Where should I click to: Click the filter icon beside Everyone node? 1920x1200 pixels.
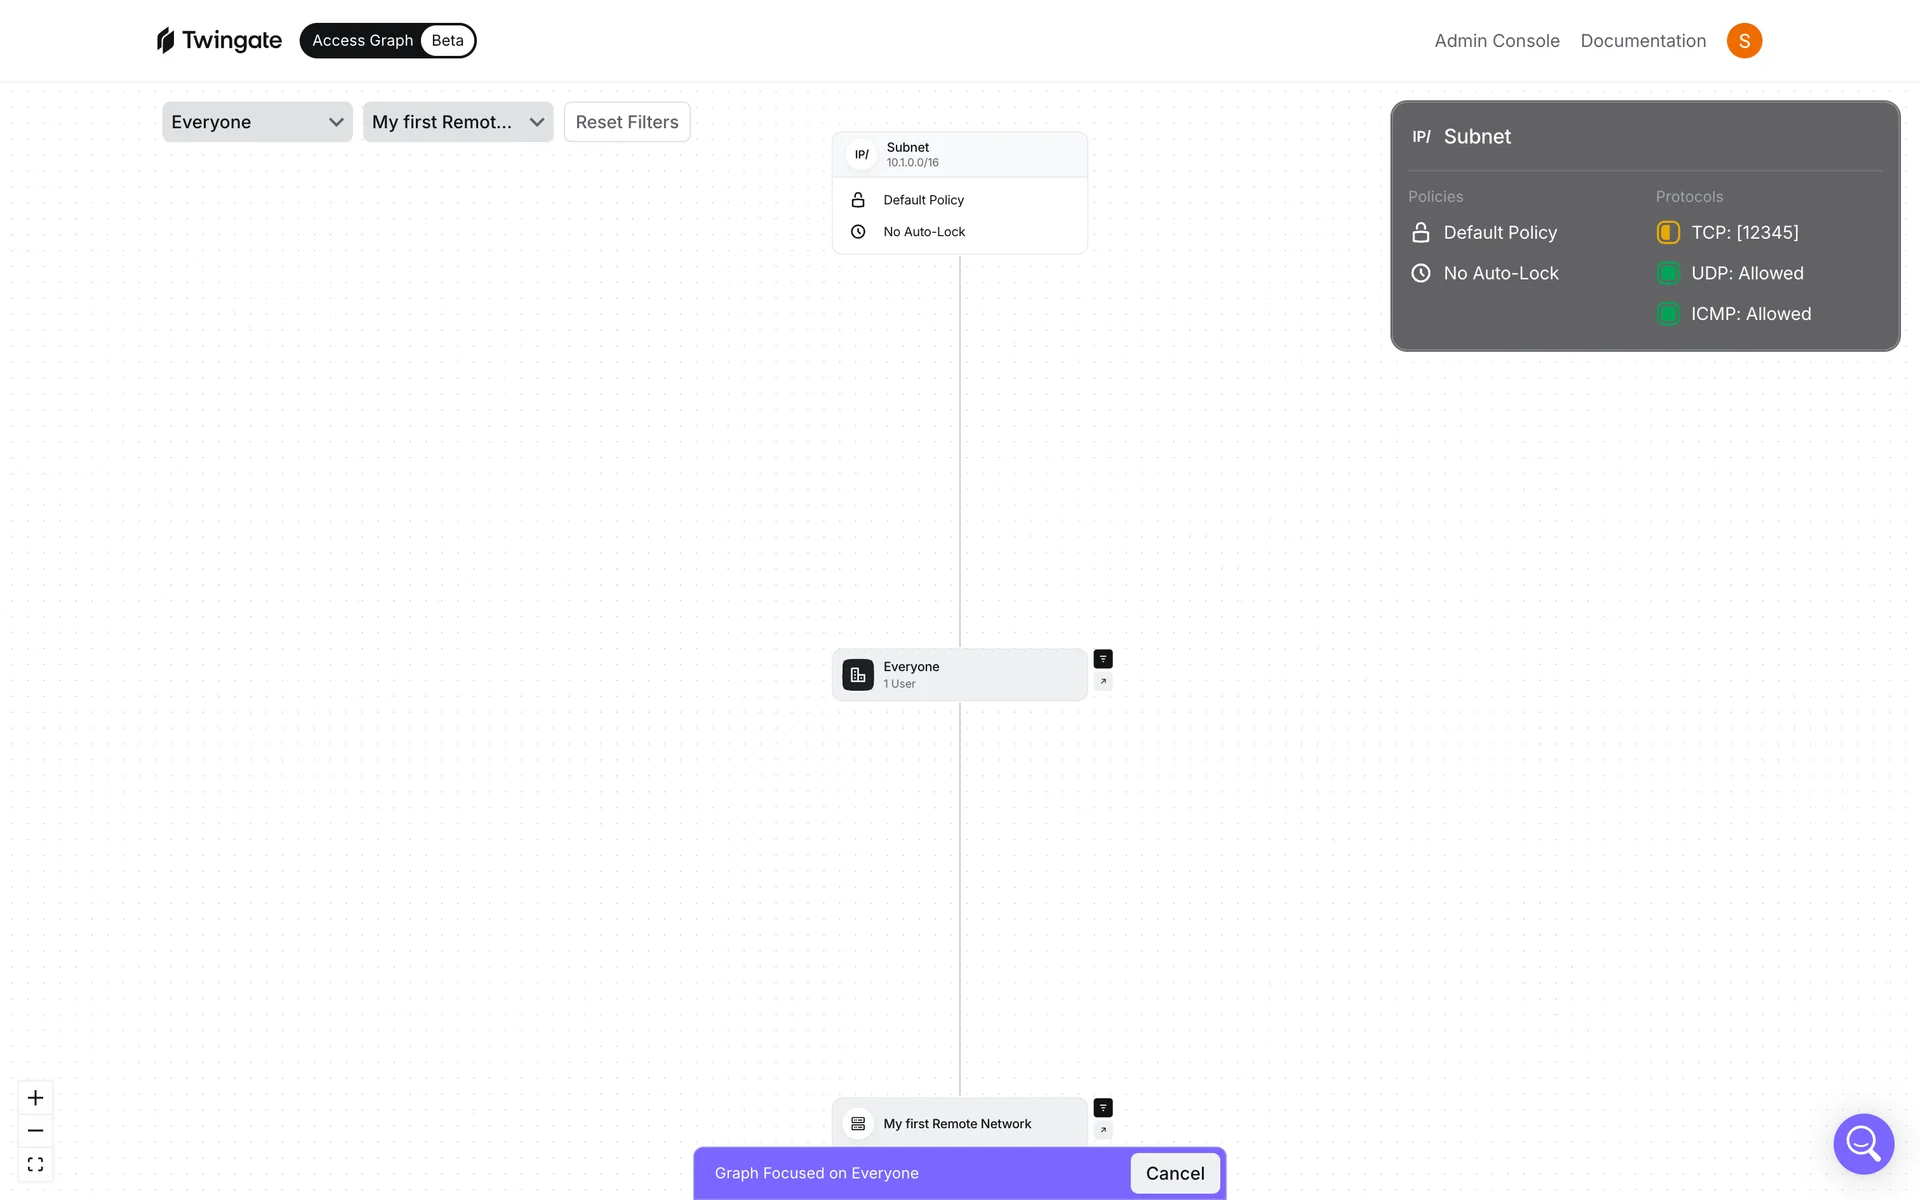click(1103, 659)
